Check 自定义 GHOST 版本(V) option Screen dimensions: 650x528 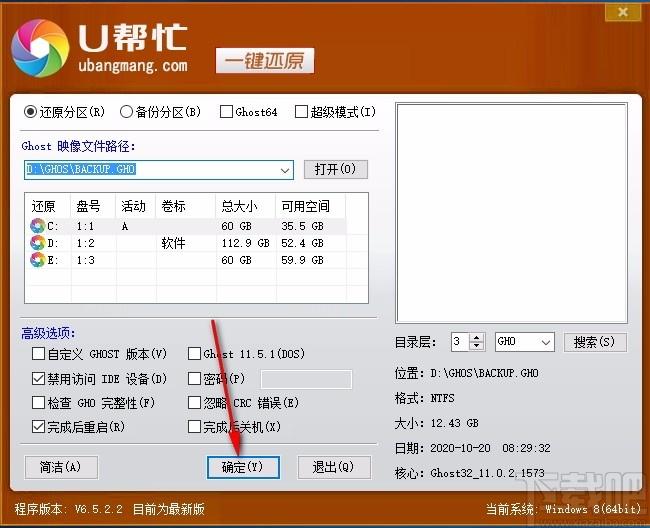[x=39, y=354]
